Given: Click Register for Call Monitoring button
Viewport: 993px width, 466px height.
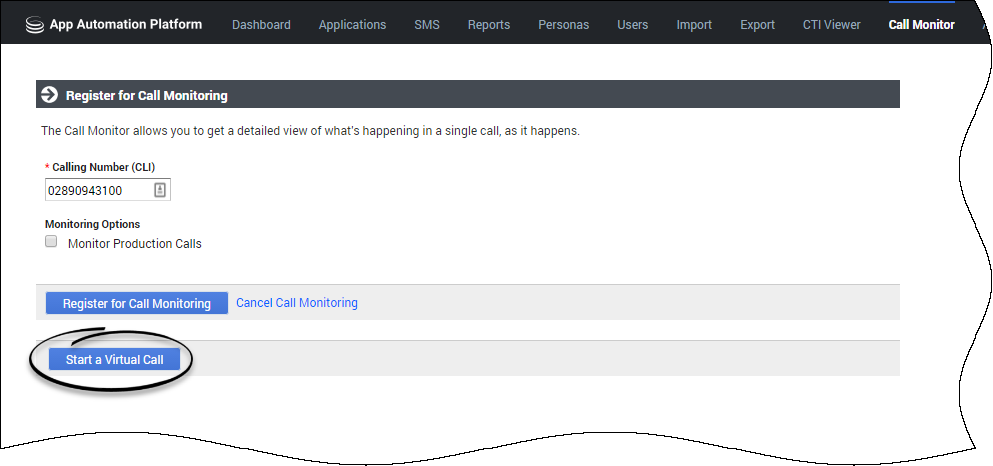Looking at the screenshot, I should tap(137, 303).
